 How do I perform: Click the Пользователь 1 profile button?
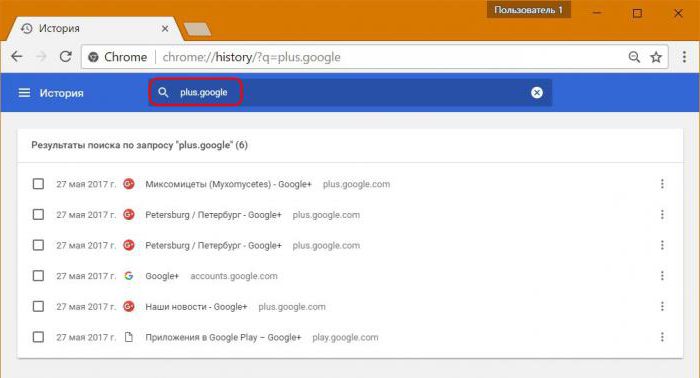(529, 10)
